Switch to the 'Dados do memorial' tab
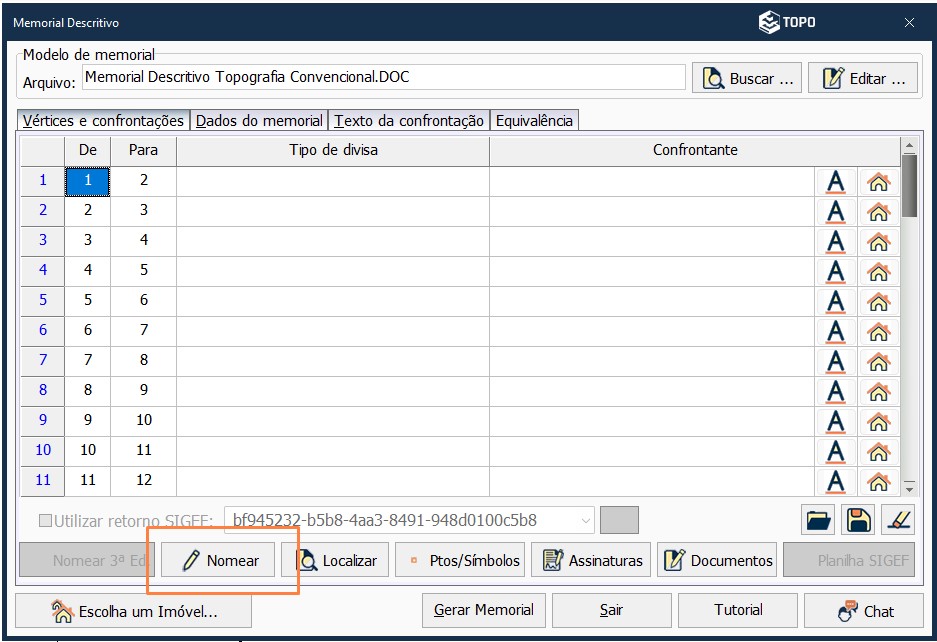The image size is (937, 642). click(257, 119)
